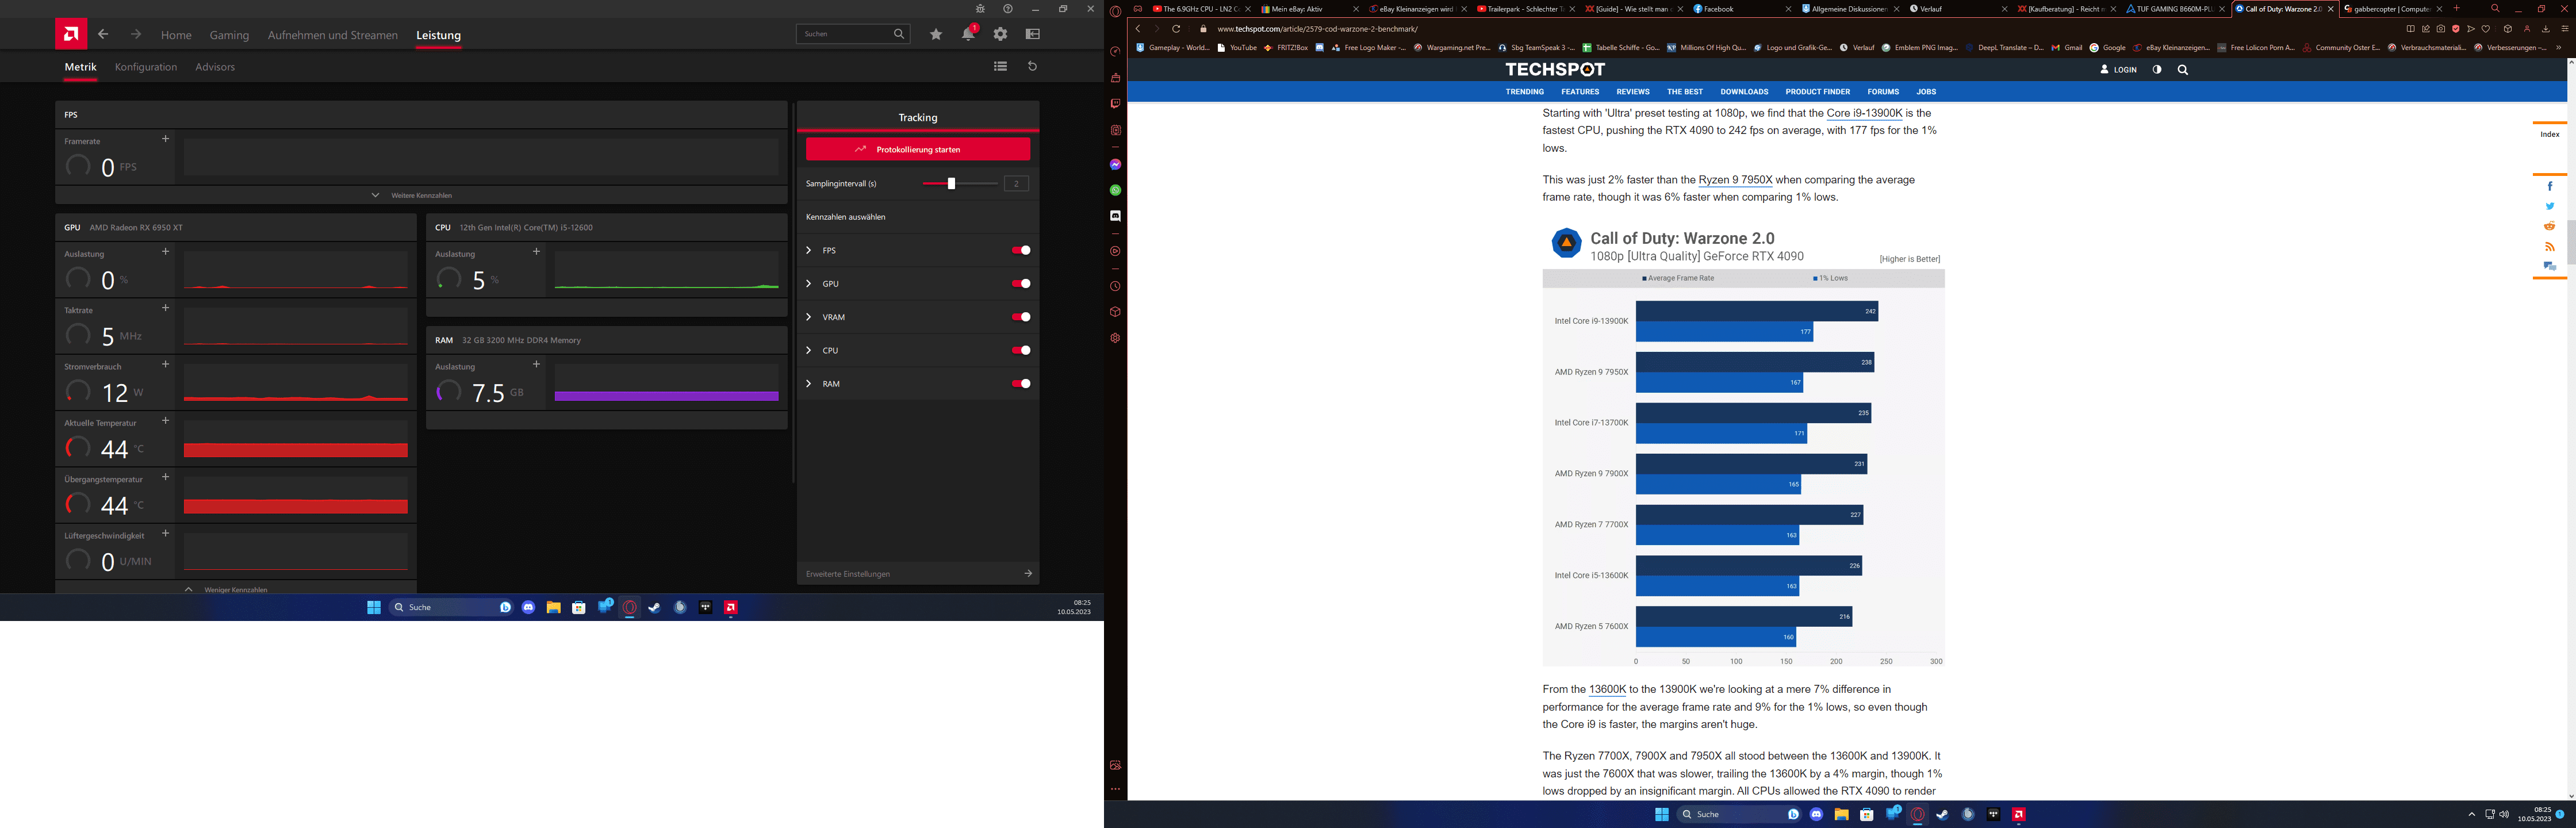The height and width of the screenshot is (828, 2576).
Task: Open WhatsApp in the Opera sidebar
Action: 1116,190
